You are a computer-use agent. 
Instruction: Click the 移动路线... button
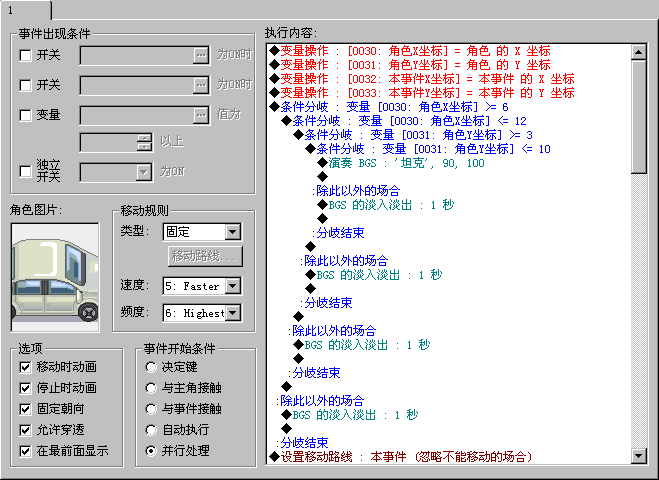[205, 256]
